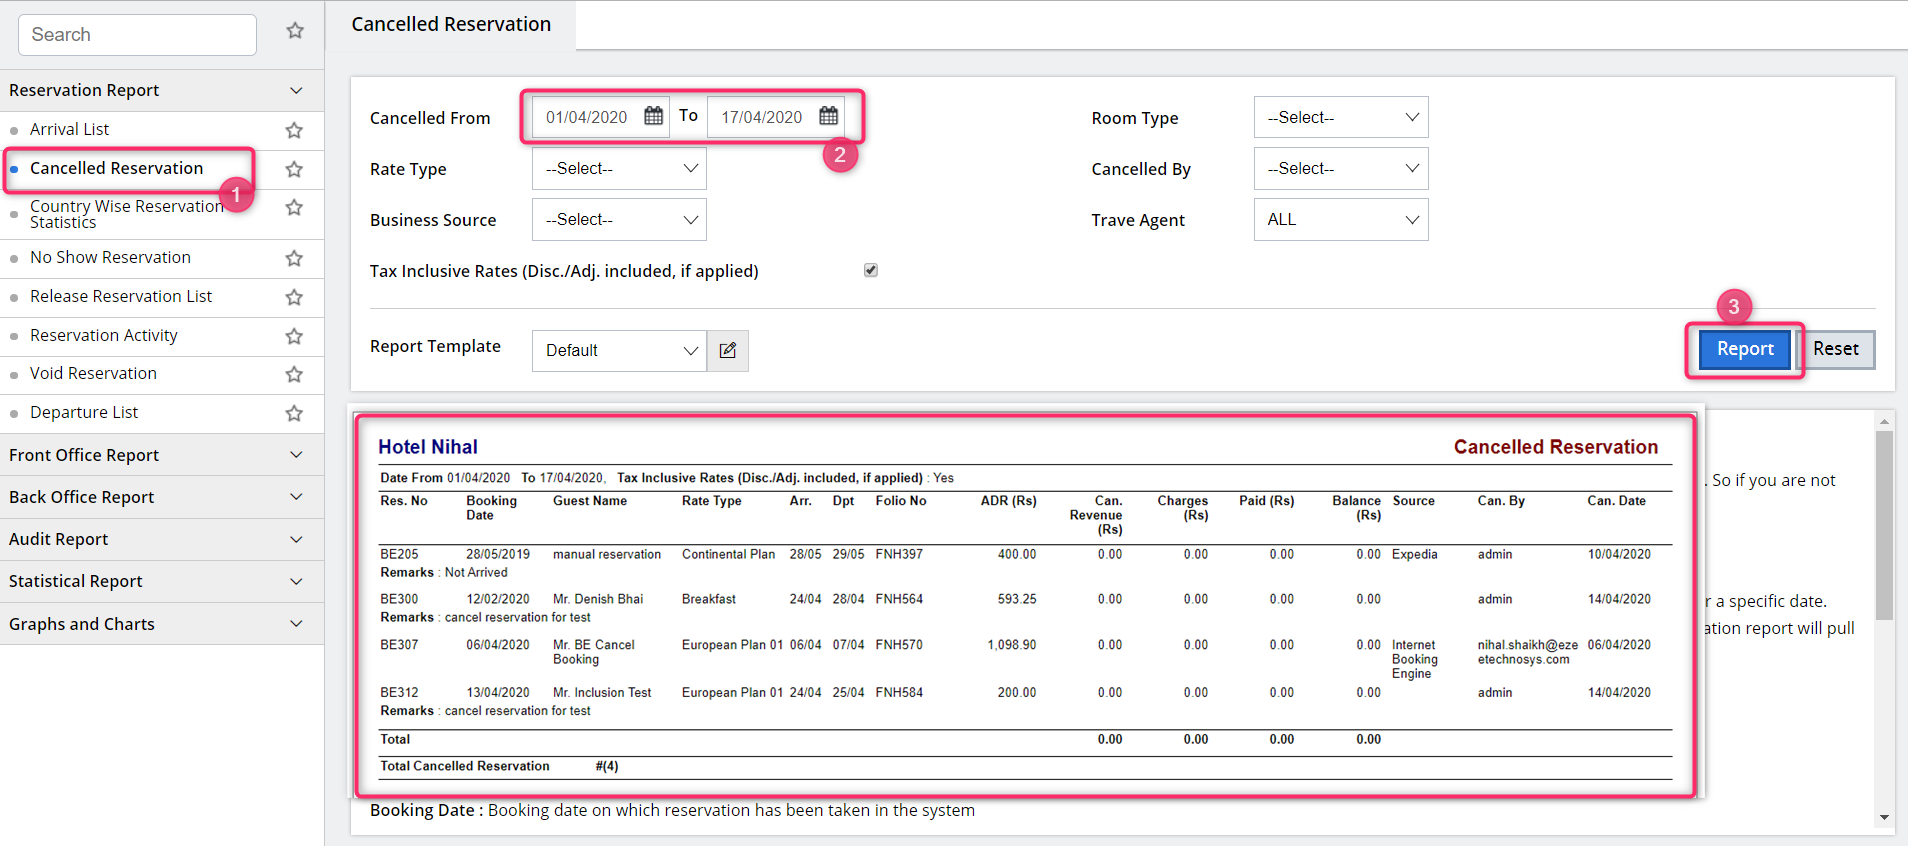Open Reservation Activity report
The image size is (1908, 846).
tap(104, 335)
